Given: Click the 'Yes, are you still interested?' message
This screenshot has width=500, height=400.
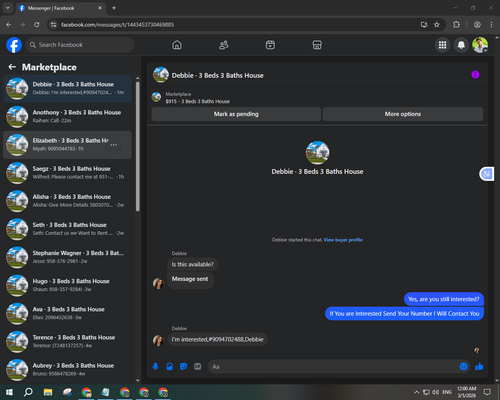Looking at the screenshot, I should point(444,299).
